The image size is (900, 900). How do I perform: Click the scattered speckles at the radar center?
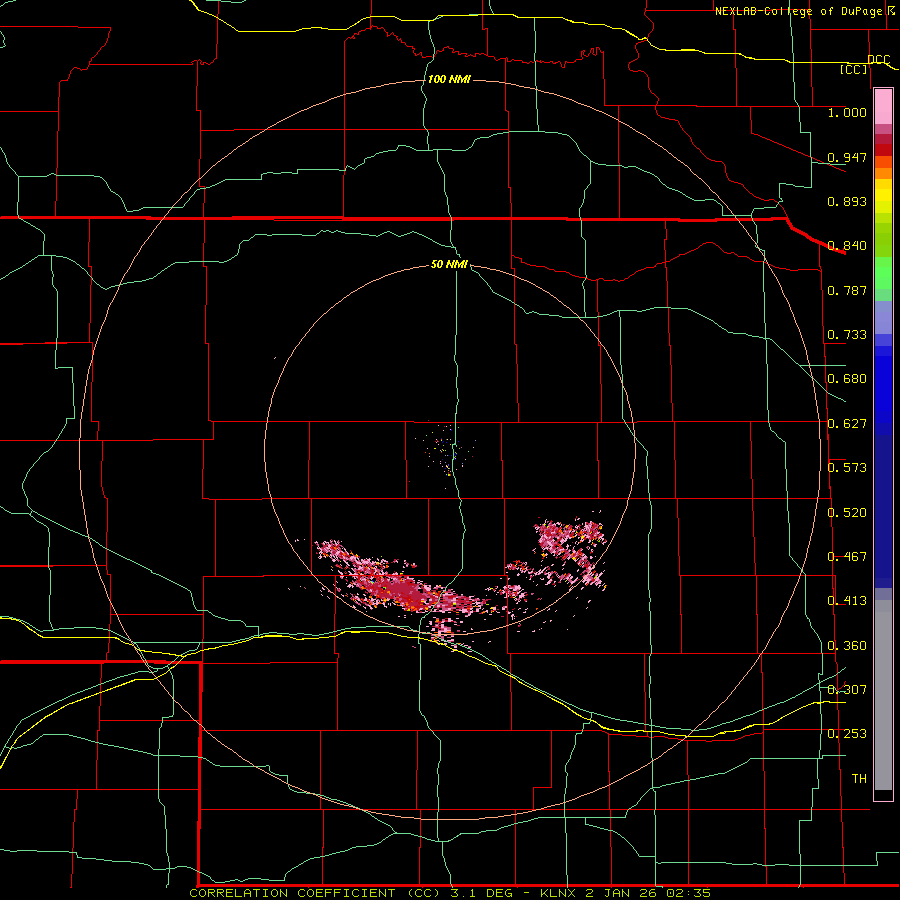click(x=447, y=451)
